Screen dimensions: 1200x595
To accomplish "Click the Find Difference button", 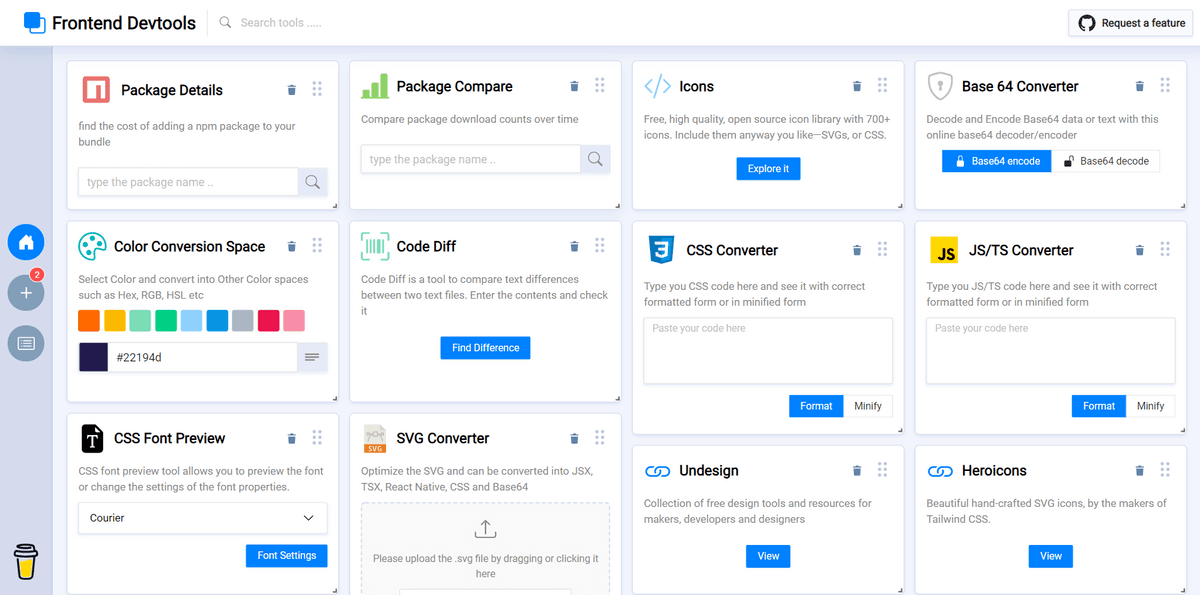I will [485, 348].
